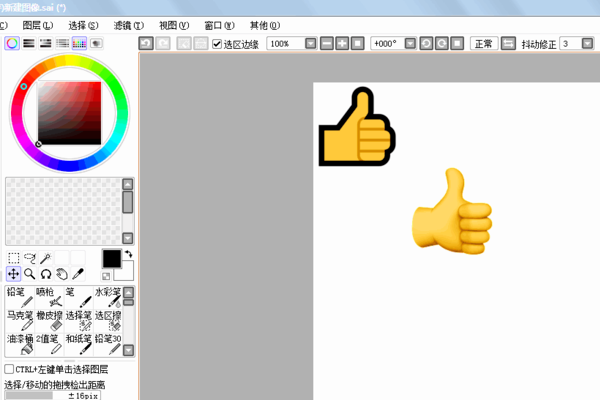Viewport: 600px width, 400px height.
Task: Select the eyedropper color picker tool
Action: click(x=77, y=273)
